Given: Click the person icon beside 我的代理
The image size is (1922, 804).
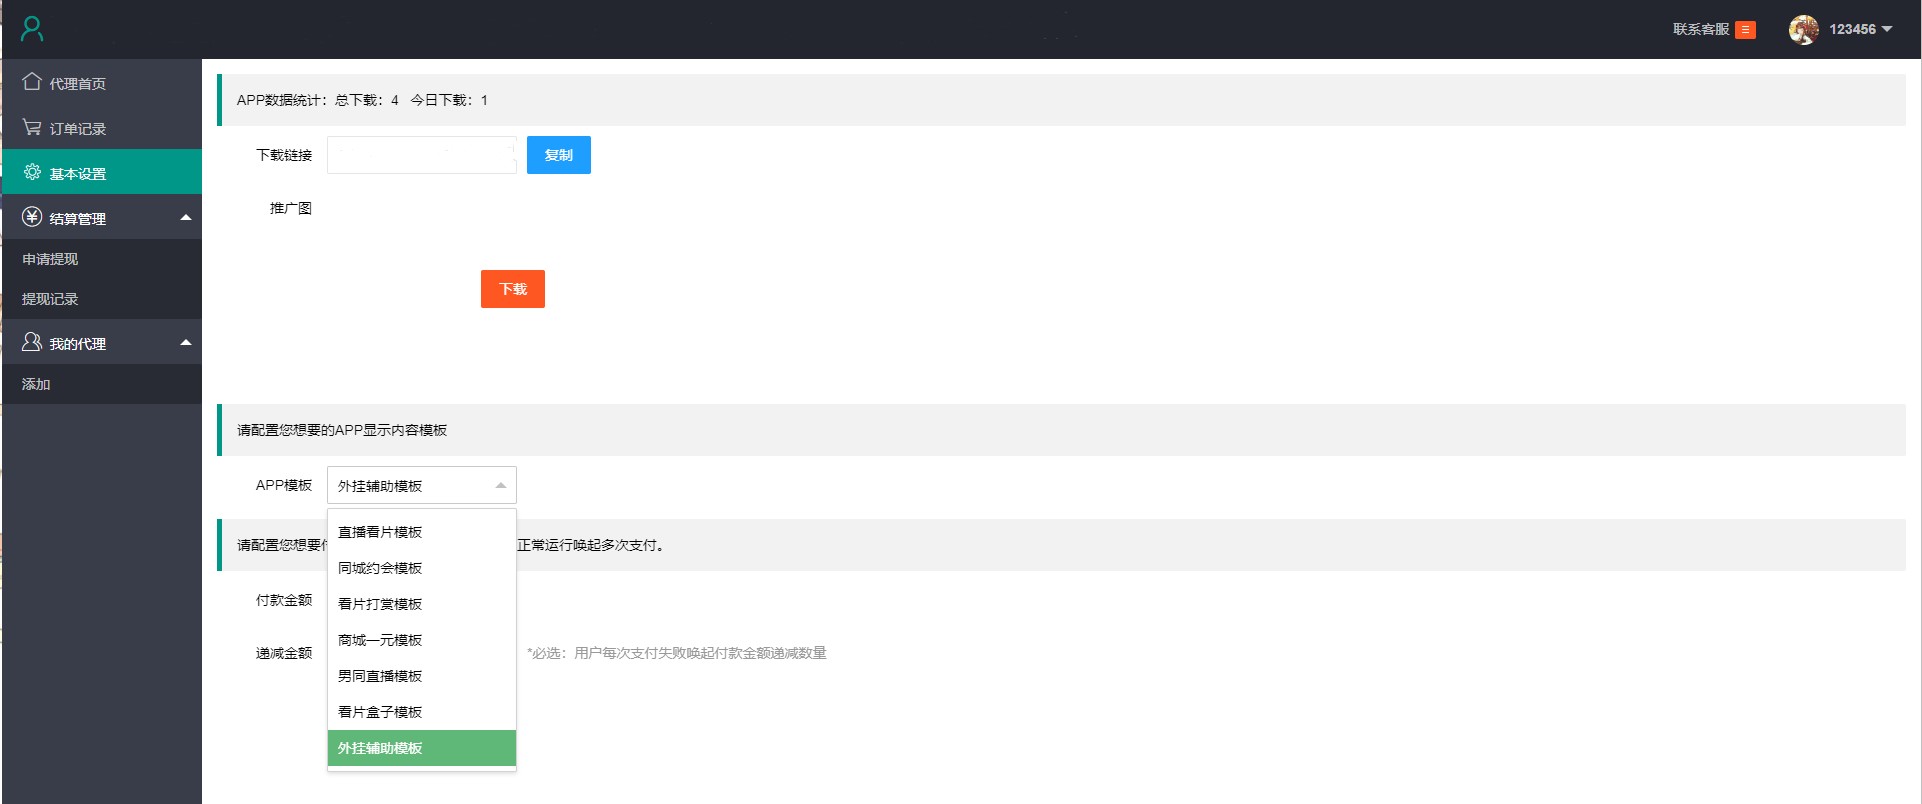Looking at the screenshot, I should (32, 342).
